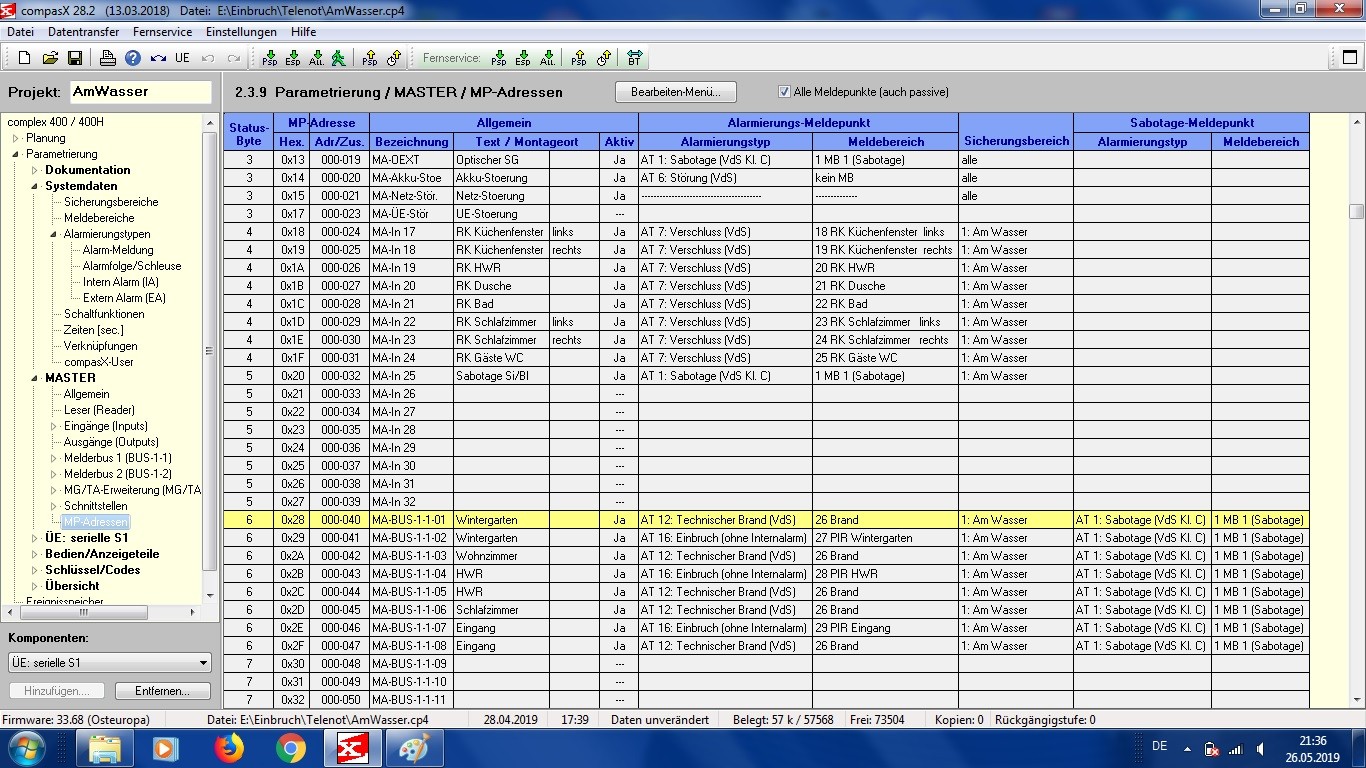Open the Einstellungen menu
1366x768 pixels.
[241, 32]
